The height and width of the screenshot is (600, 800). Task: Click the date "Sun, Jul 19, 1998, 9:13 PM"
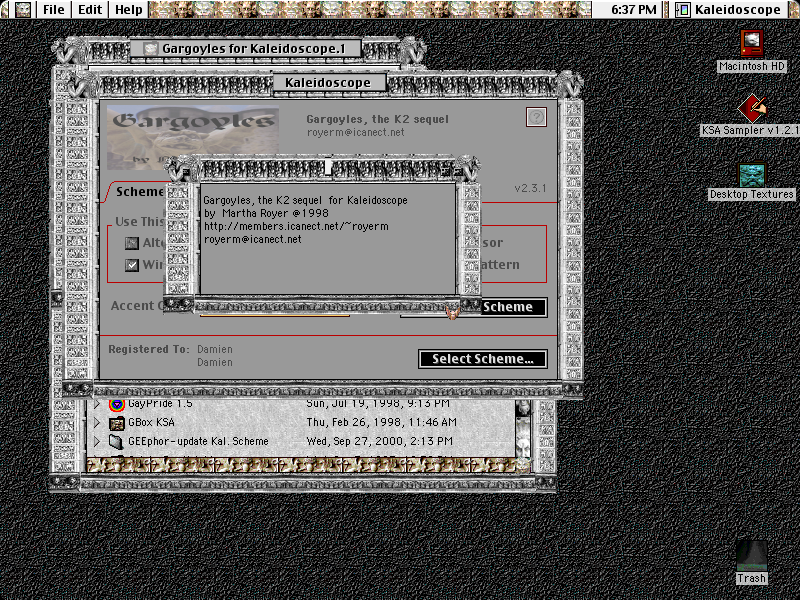378,404
